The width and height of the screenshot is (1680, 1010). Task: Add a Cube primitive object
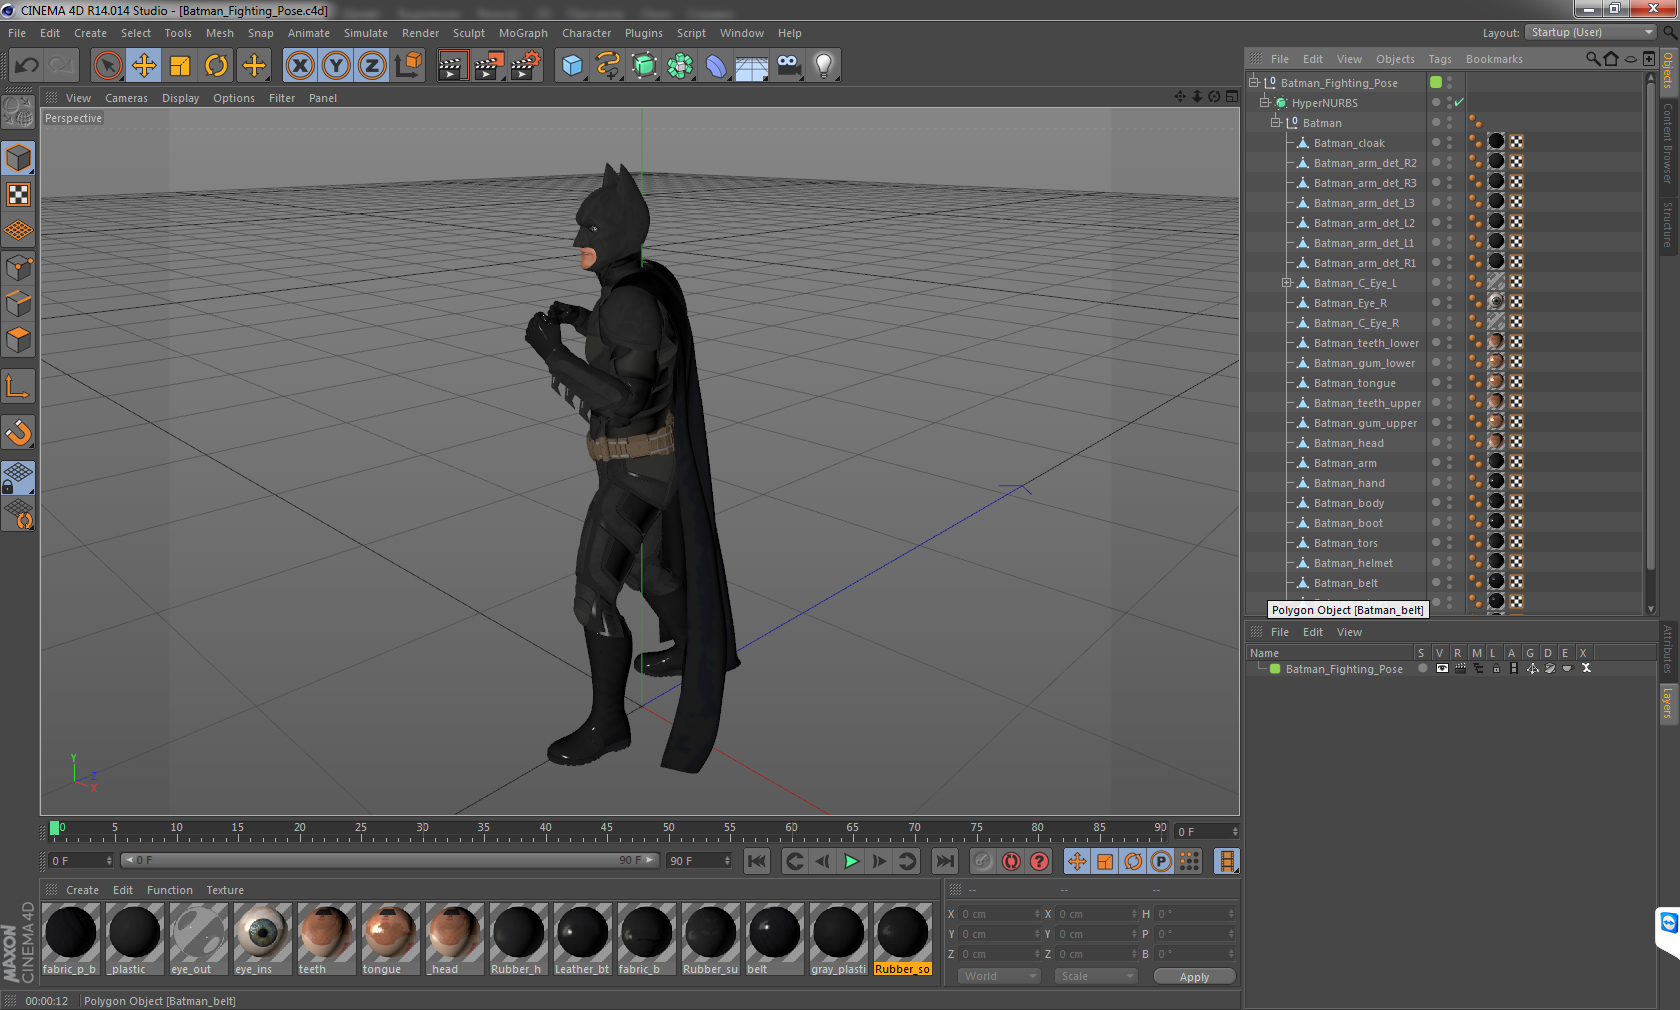point(572,66)
